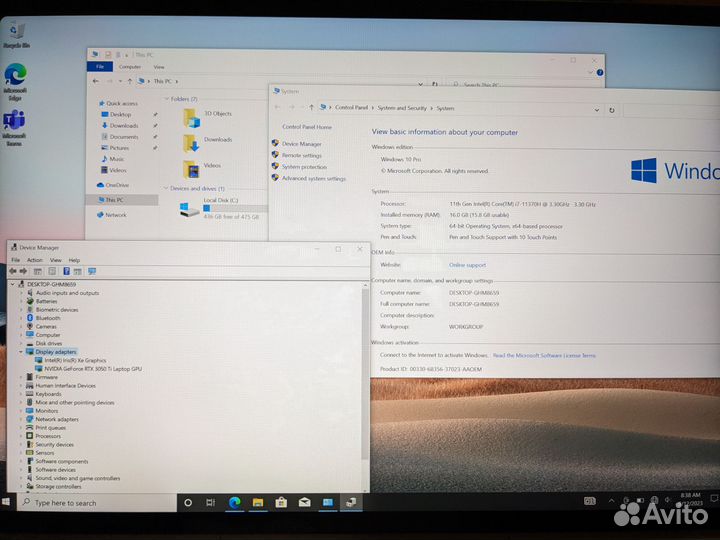Image resolution: width=720 pixels, height=540 pixels.
Task: Open Cortana circle on the taskbar
Action: [188, 502]
